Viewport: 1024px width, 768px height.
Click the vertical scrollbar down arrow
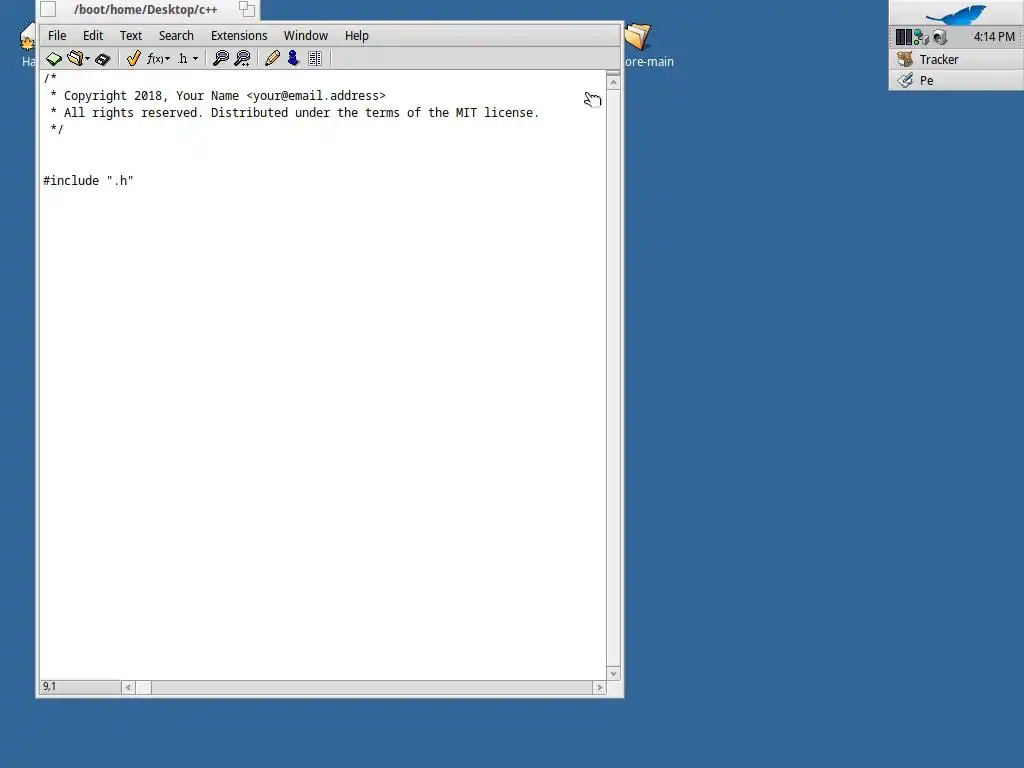pos(613,673)
